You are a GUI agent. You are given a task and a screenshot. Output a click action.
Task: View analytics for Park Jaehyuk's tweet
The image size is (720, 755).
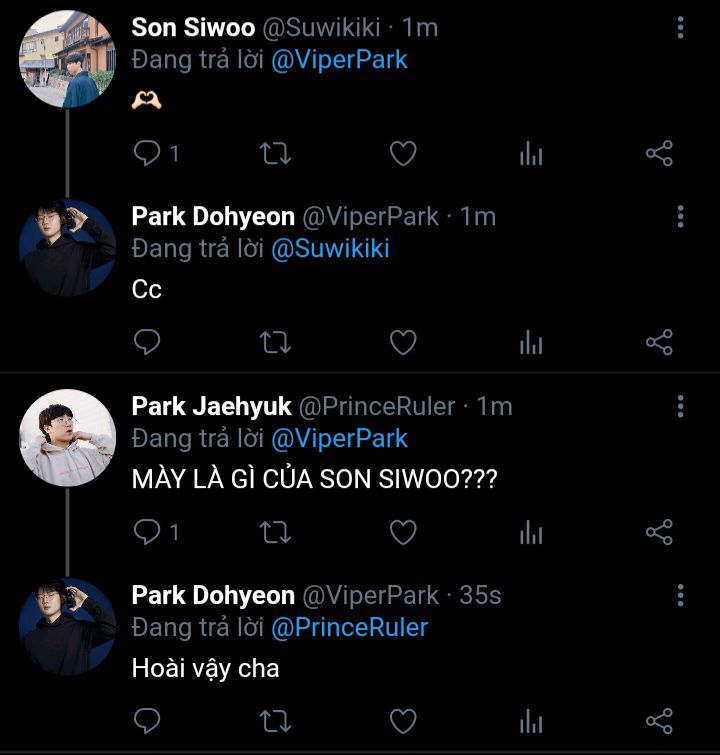pyautogui.click(x=531, y=532)
